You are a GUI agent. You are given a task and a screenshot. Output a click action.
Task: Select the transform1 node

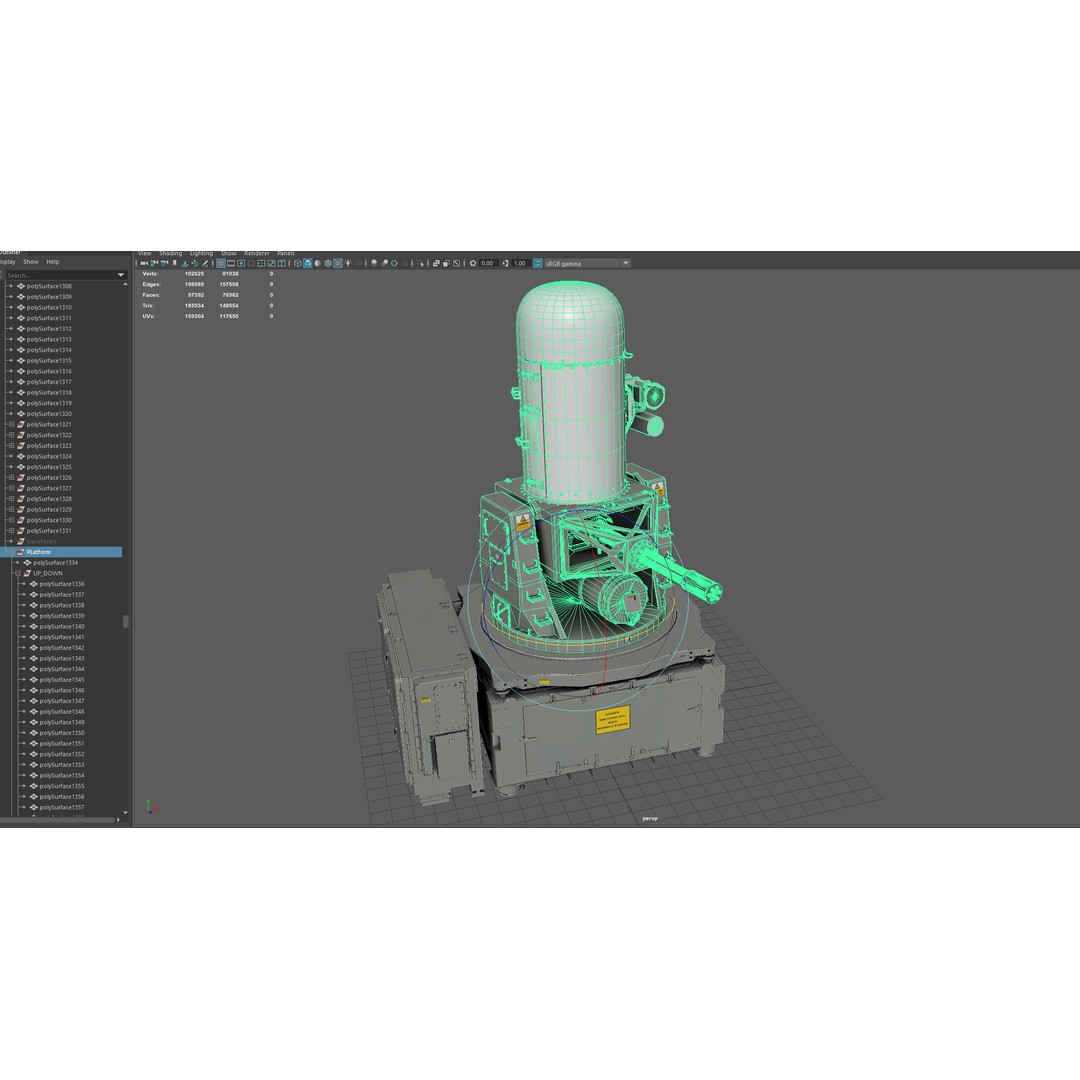[41, 541]
